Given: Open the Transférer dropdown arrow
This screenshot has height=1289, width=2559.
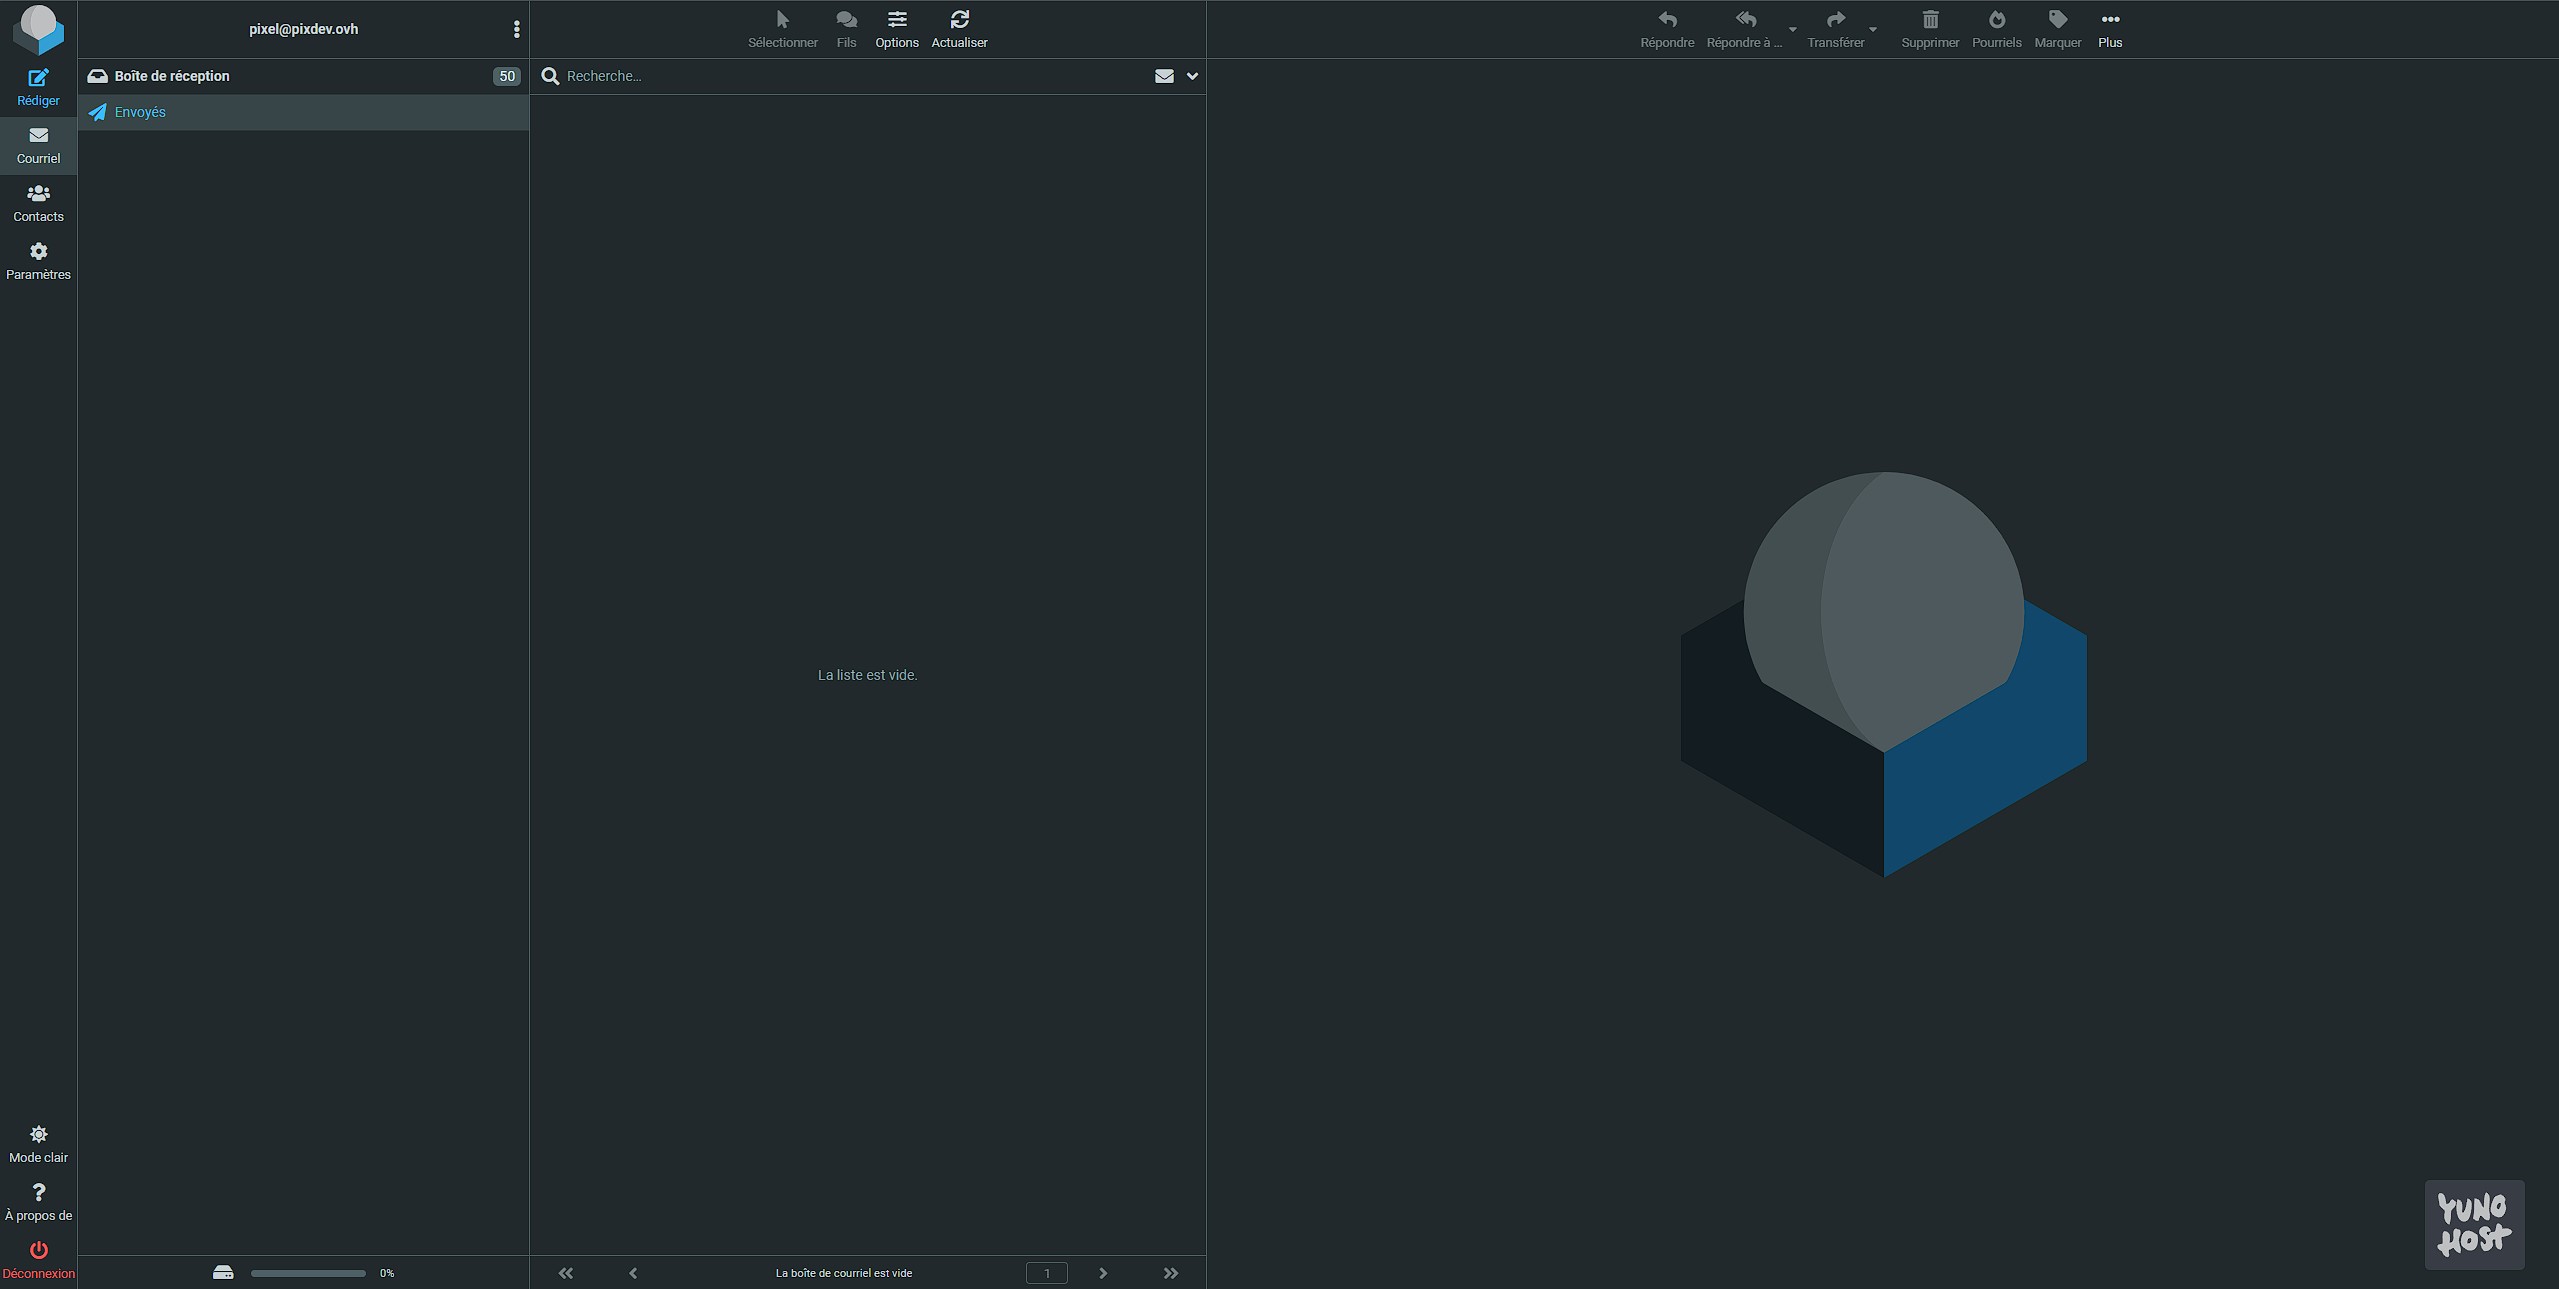Looking at the screenshot, I should (1873, 29).
